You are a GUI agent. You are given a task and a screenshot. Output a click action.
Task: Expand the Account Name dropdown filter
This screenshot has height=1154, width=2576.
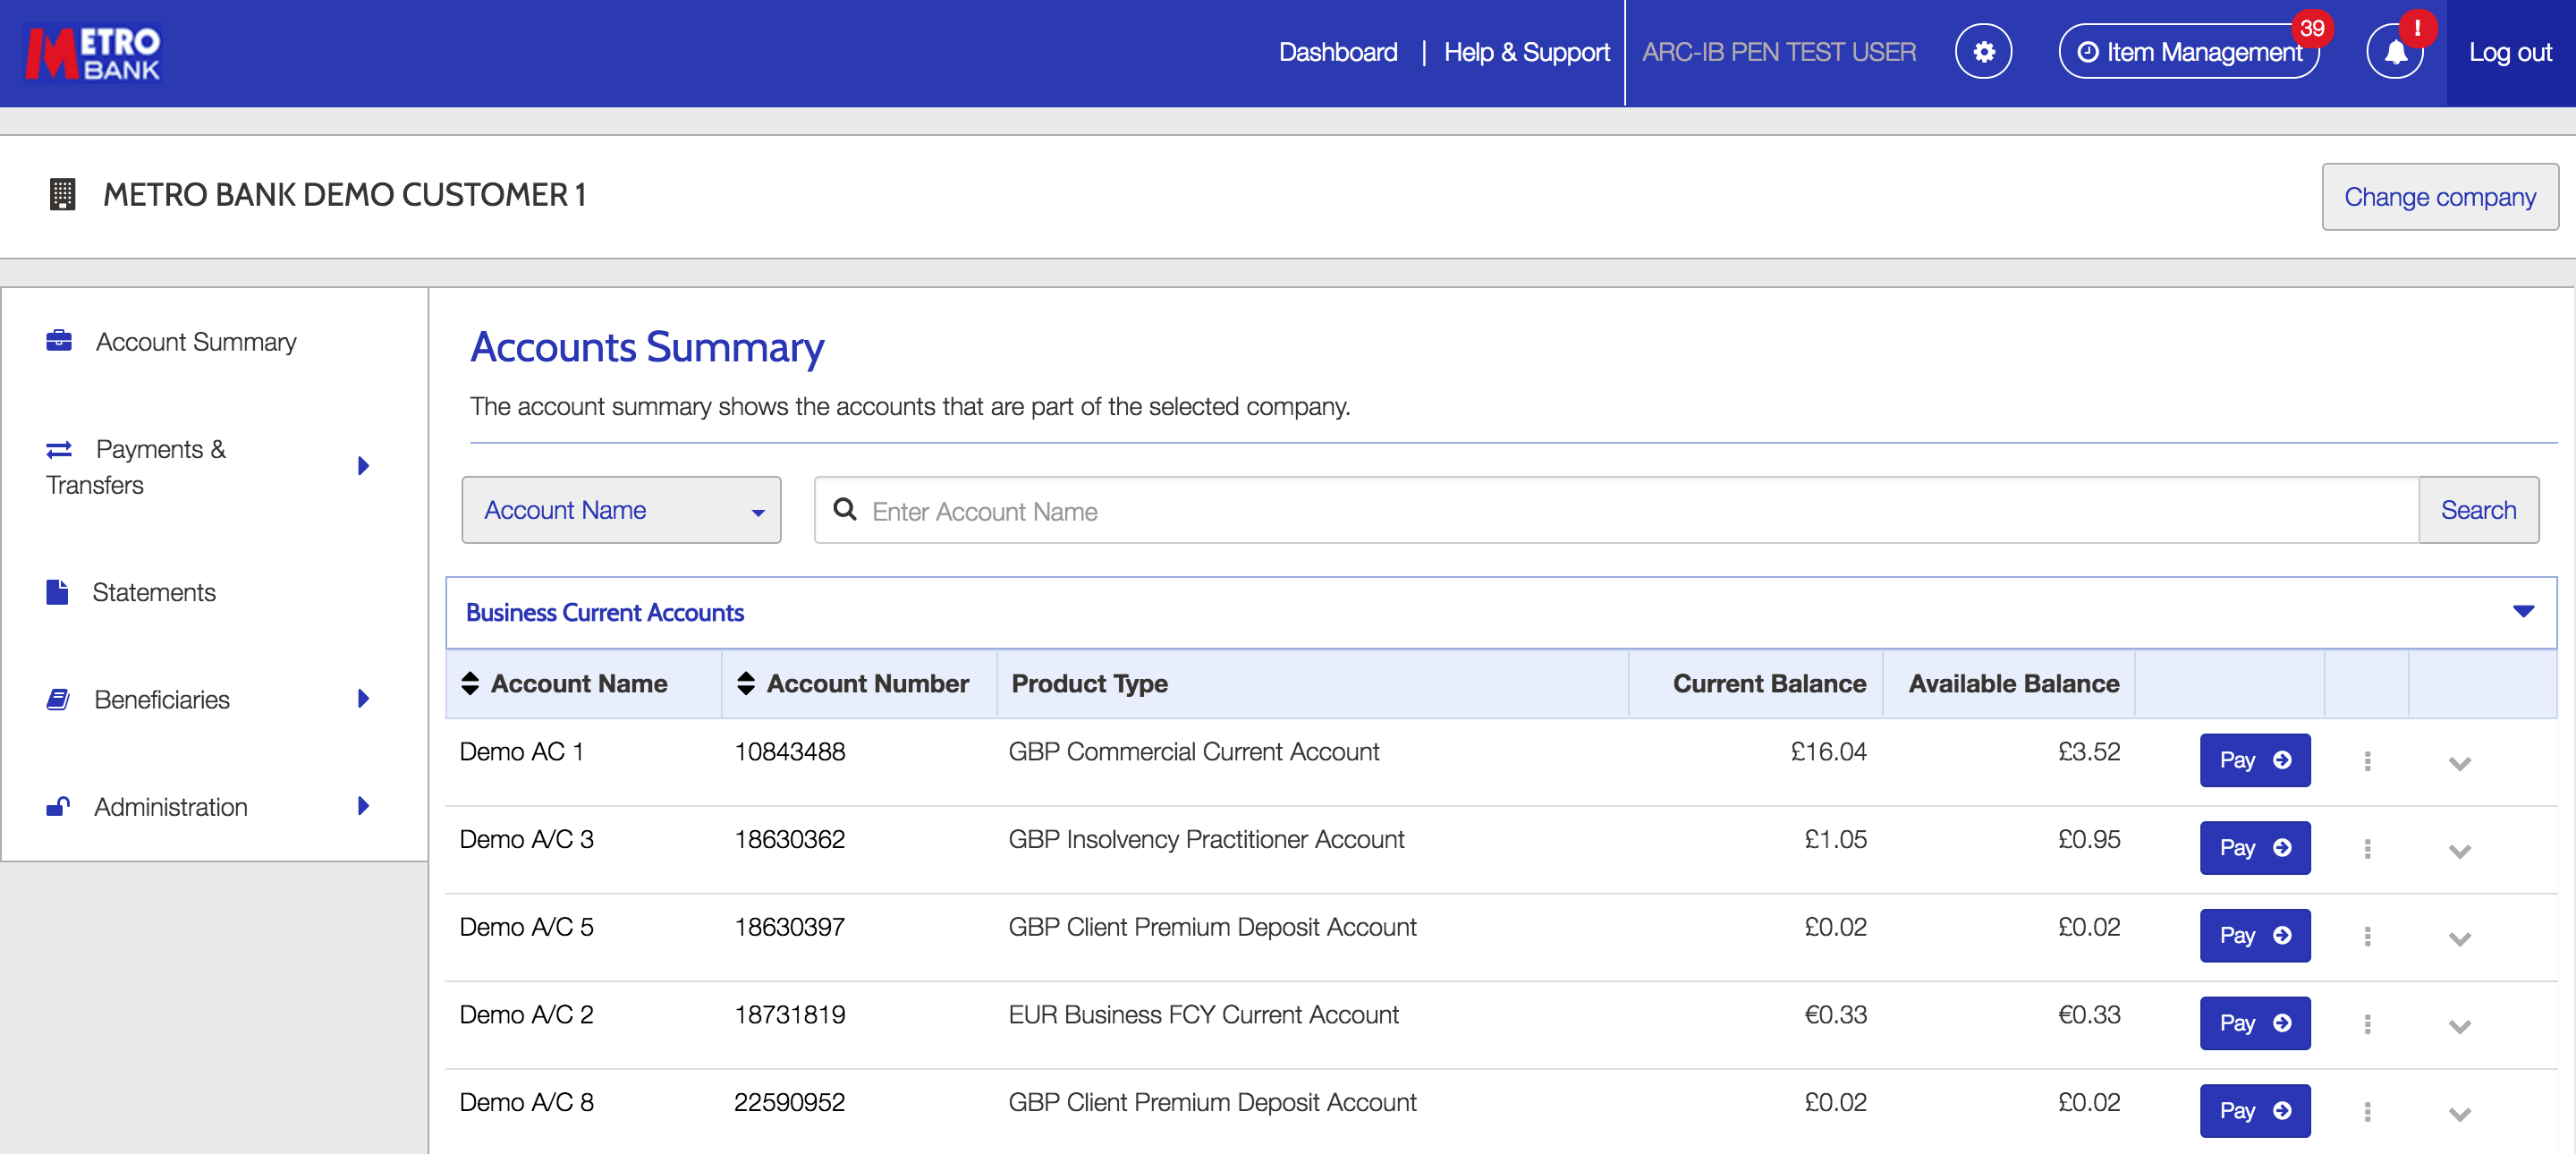(x=756, y=510)
